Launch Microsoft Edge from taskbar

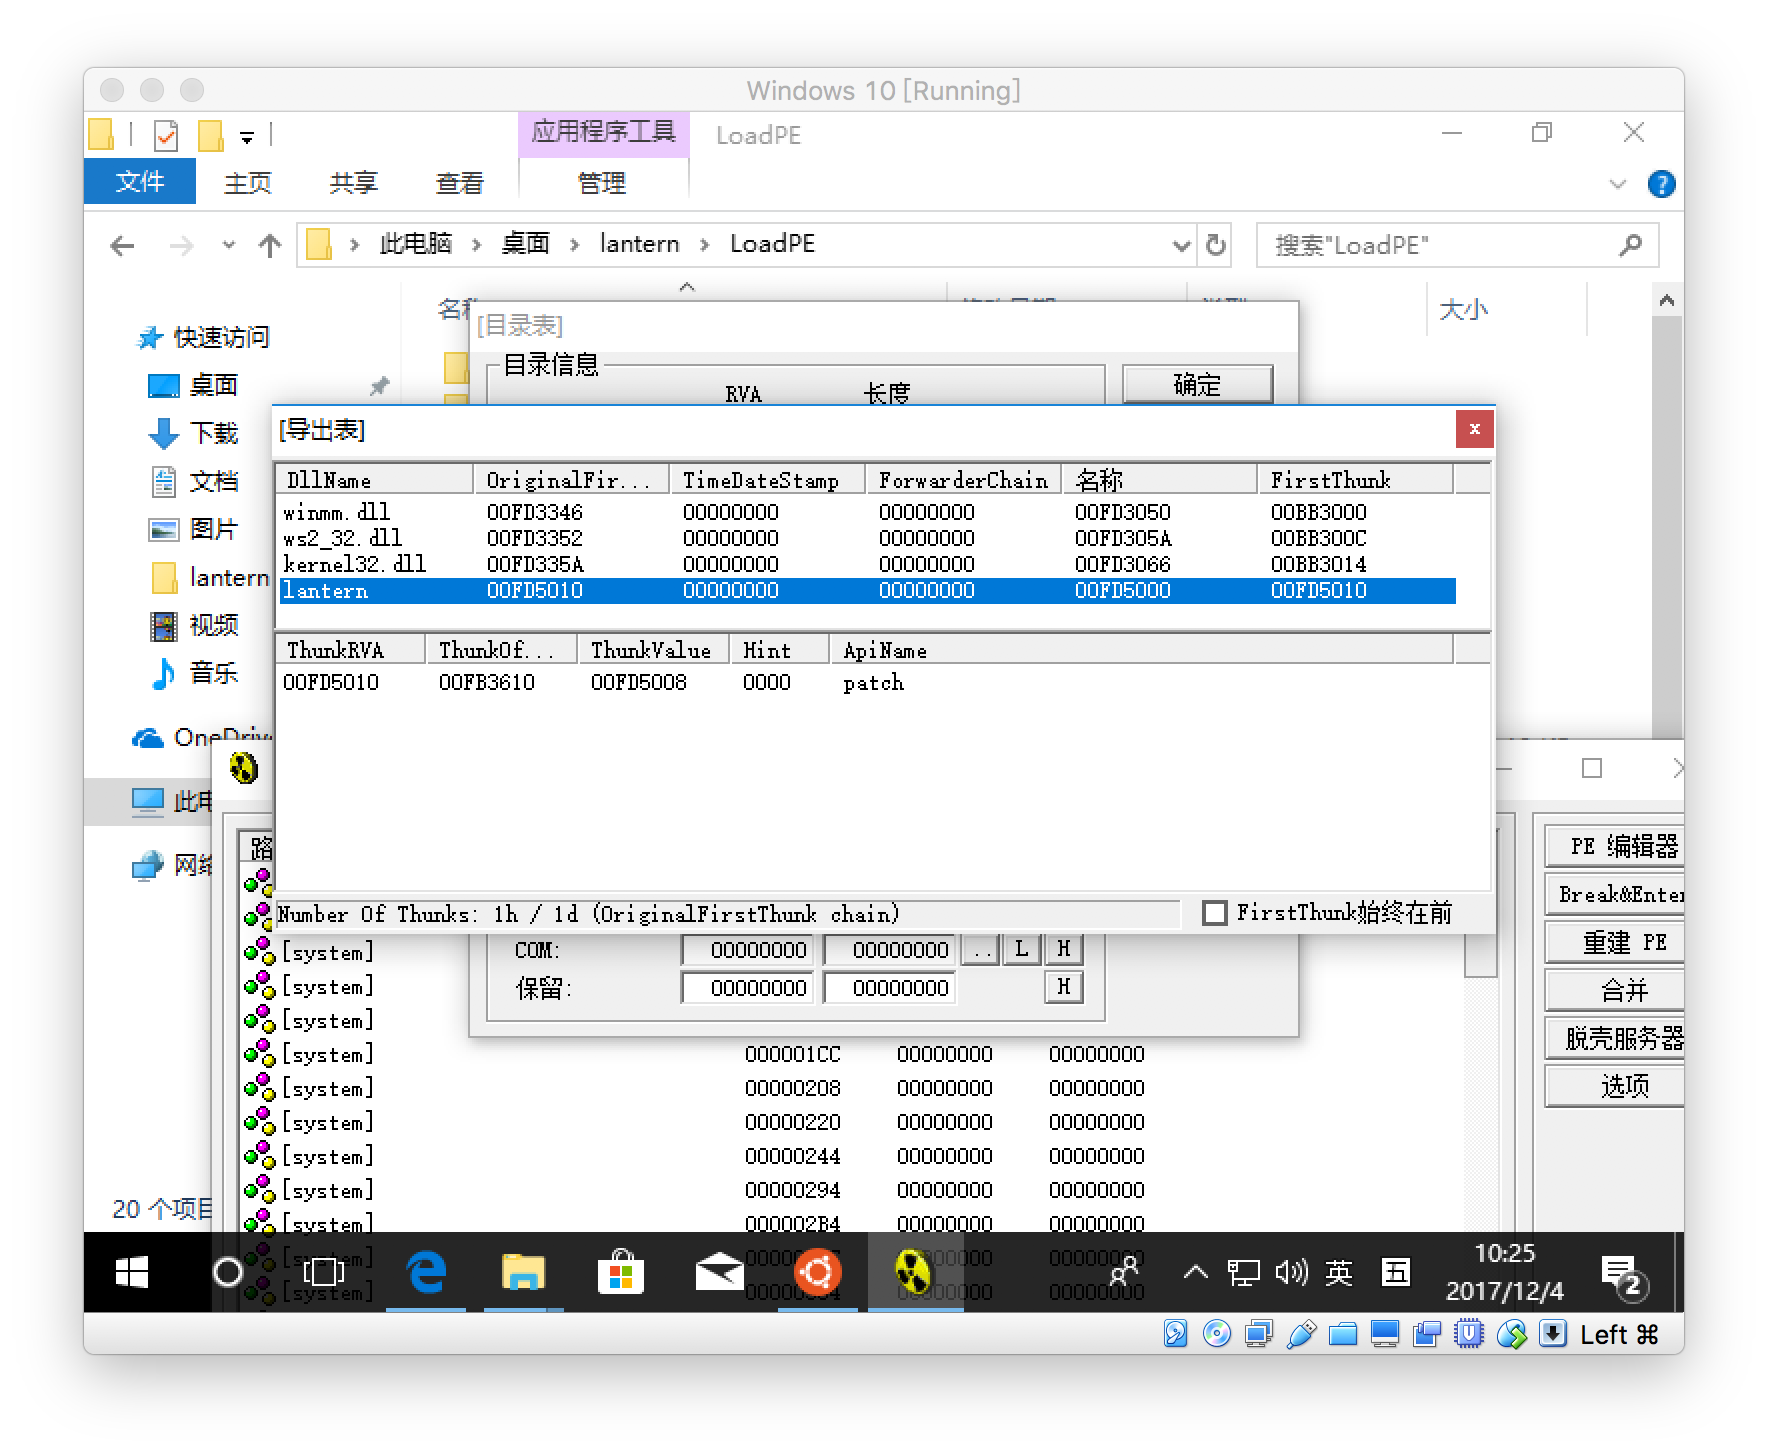[426, 1272]
